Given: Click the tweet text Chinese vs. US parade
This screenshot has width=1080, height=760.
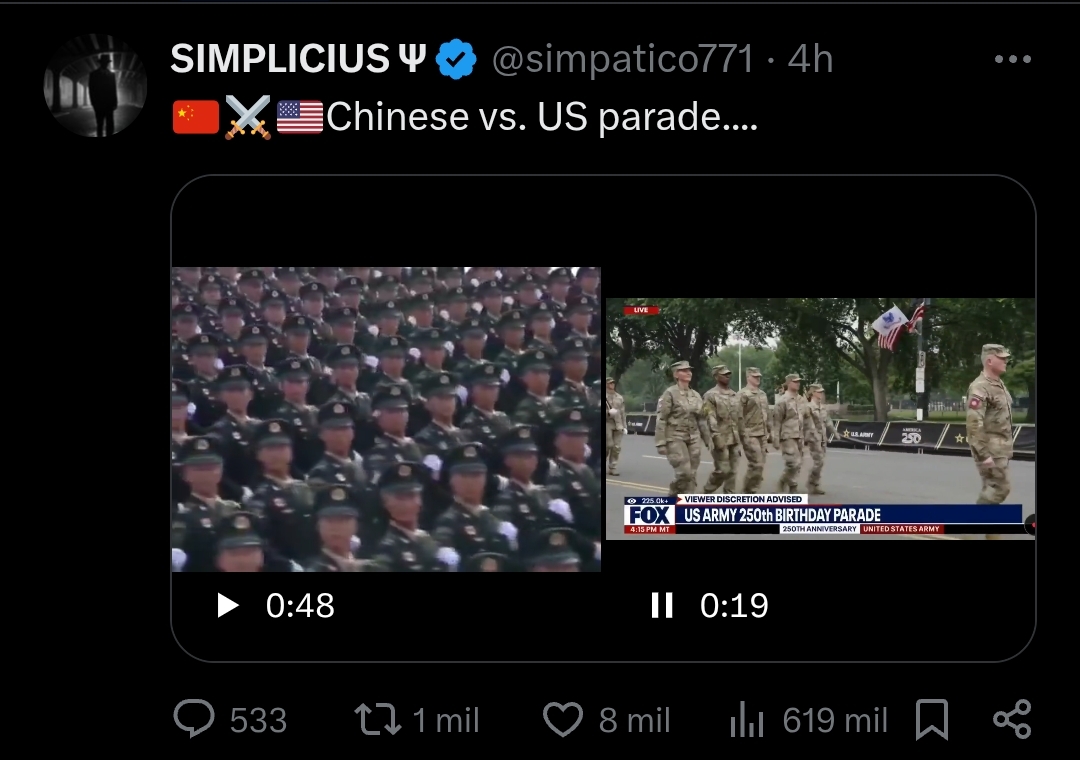Looking at the screenshot, I should (542, 116).
